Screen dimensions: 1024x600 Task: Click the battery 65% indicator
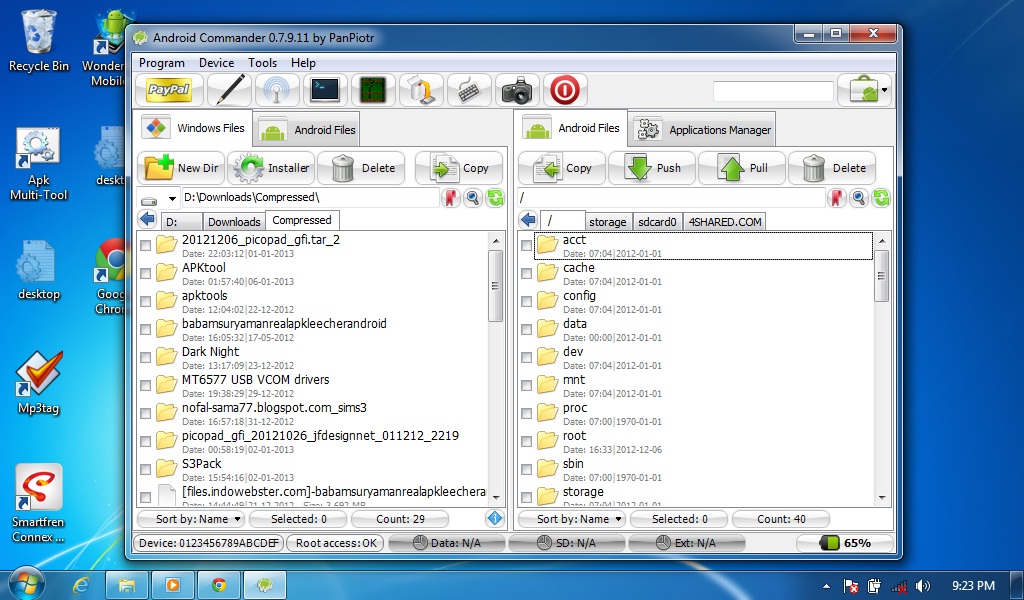(844, 543)
